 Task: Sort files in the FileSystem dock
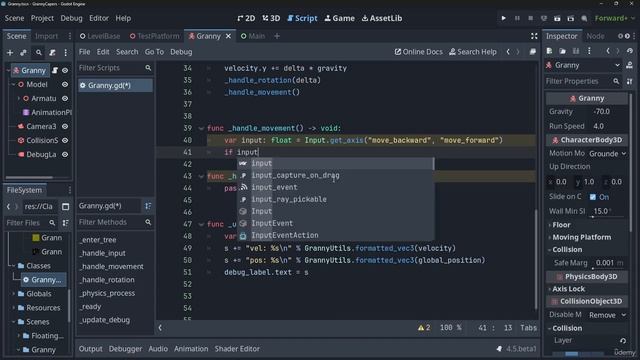65,223
